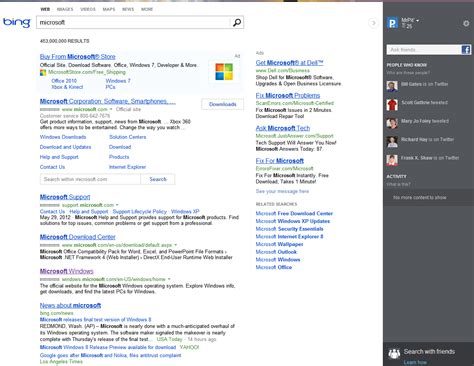Expand arrow next to support.microsoft.com URL
Viewport: 474px width, 366px height.
click(x=117, y=205)
